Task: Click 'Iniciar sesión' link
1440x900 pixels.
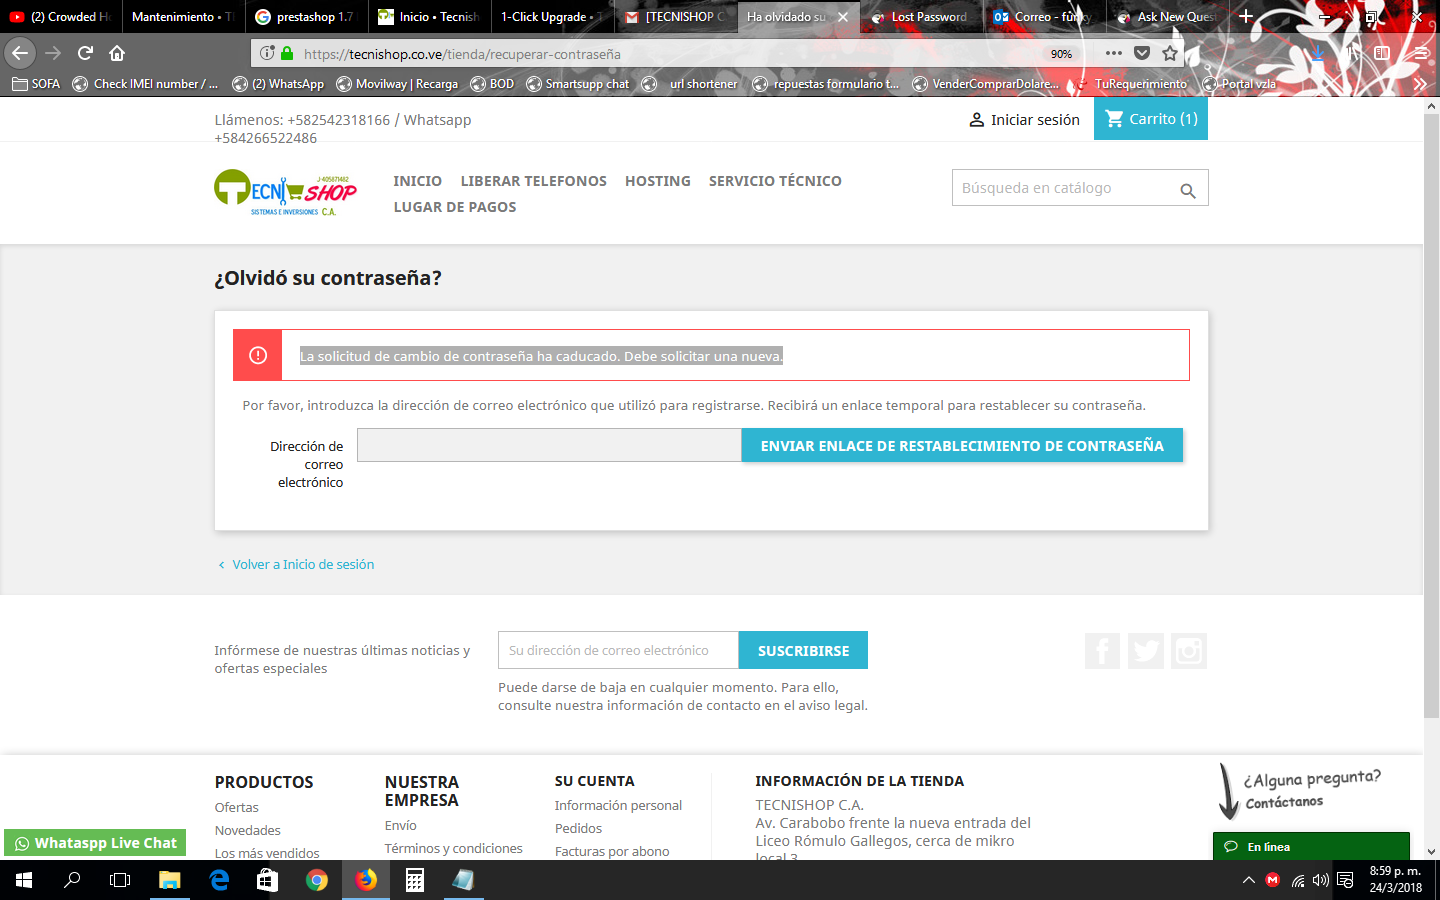Action: [1025, 120]
